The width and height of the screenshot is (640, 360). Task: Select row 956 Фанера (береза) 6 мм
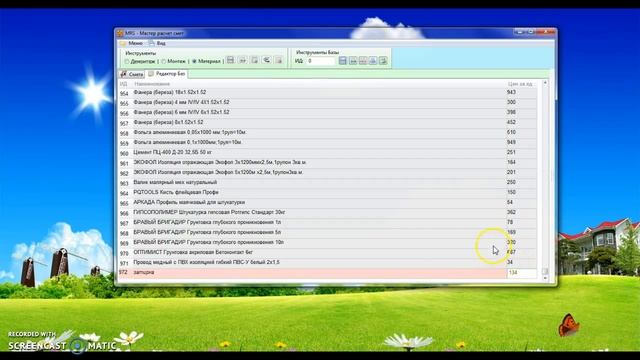coord(327,113)
